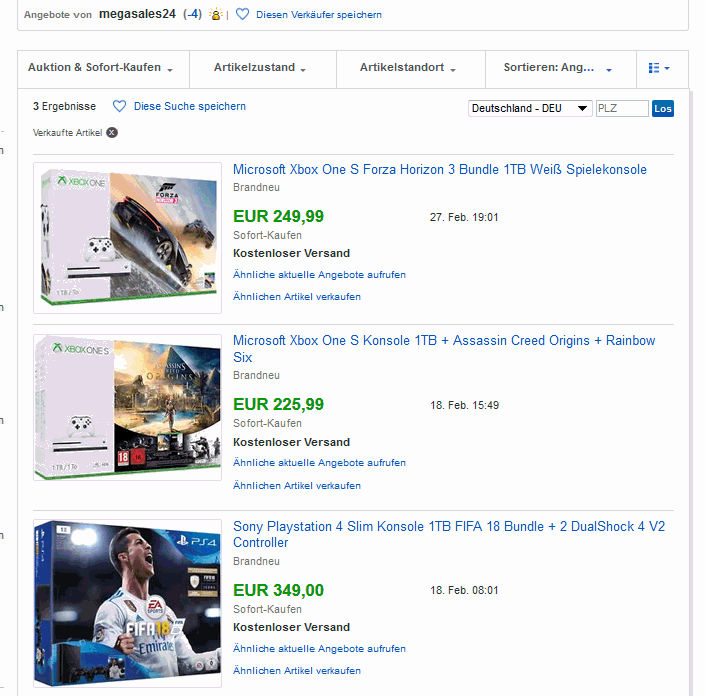Expand the Artikelzustand filter
The image size is (705, 696).
pos(263,69)
